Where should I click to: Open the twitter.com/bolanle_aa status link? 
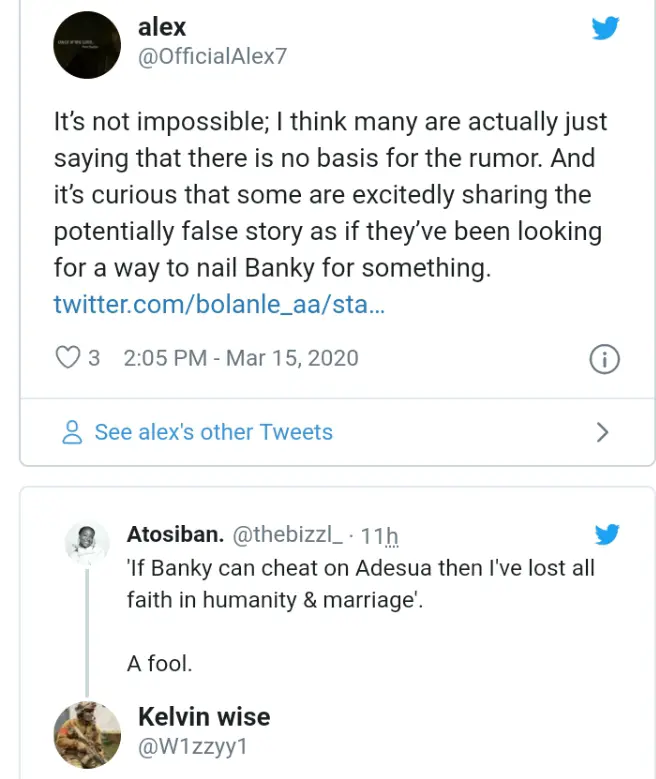tap(219, 304)
